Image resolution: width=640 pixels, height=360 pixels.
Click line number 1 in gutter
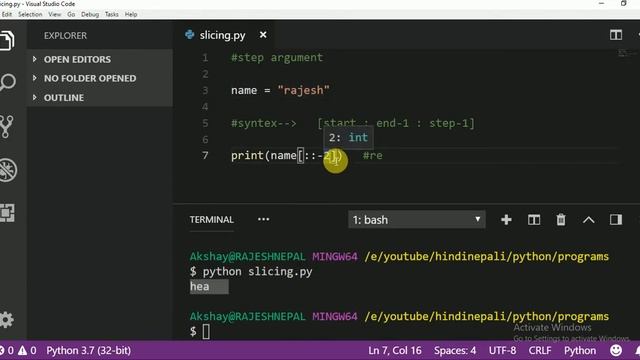tap(205, 58)
